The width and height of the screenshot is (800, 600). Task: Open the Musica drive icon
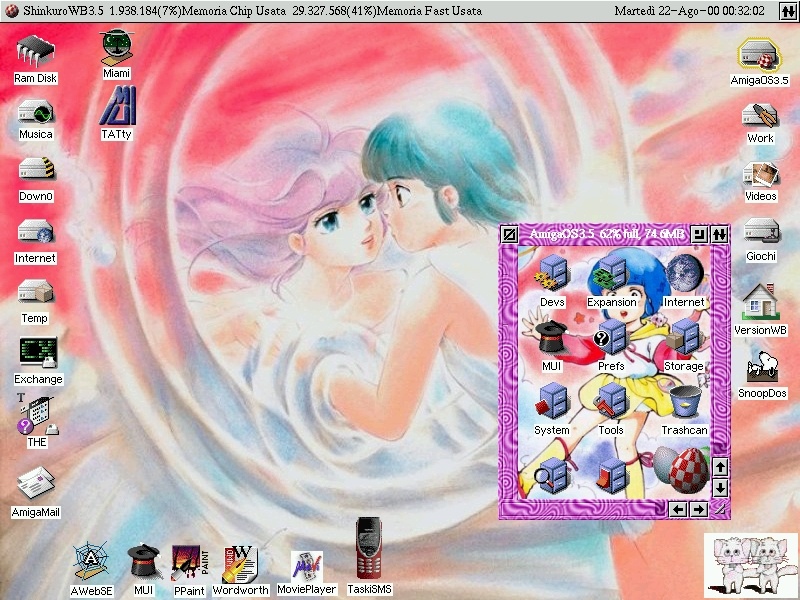point(36,111)
